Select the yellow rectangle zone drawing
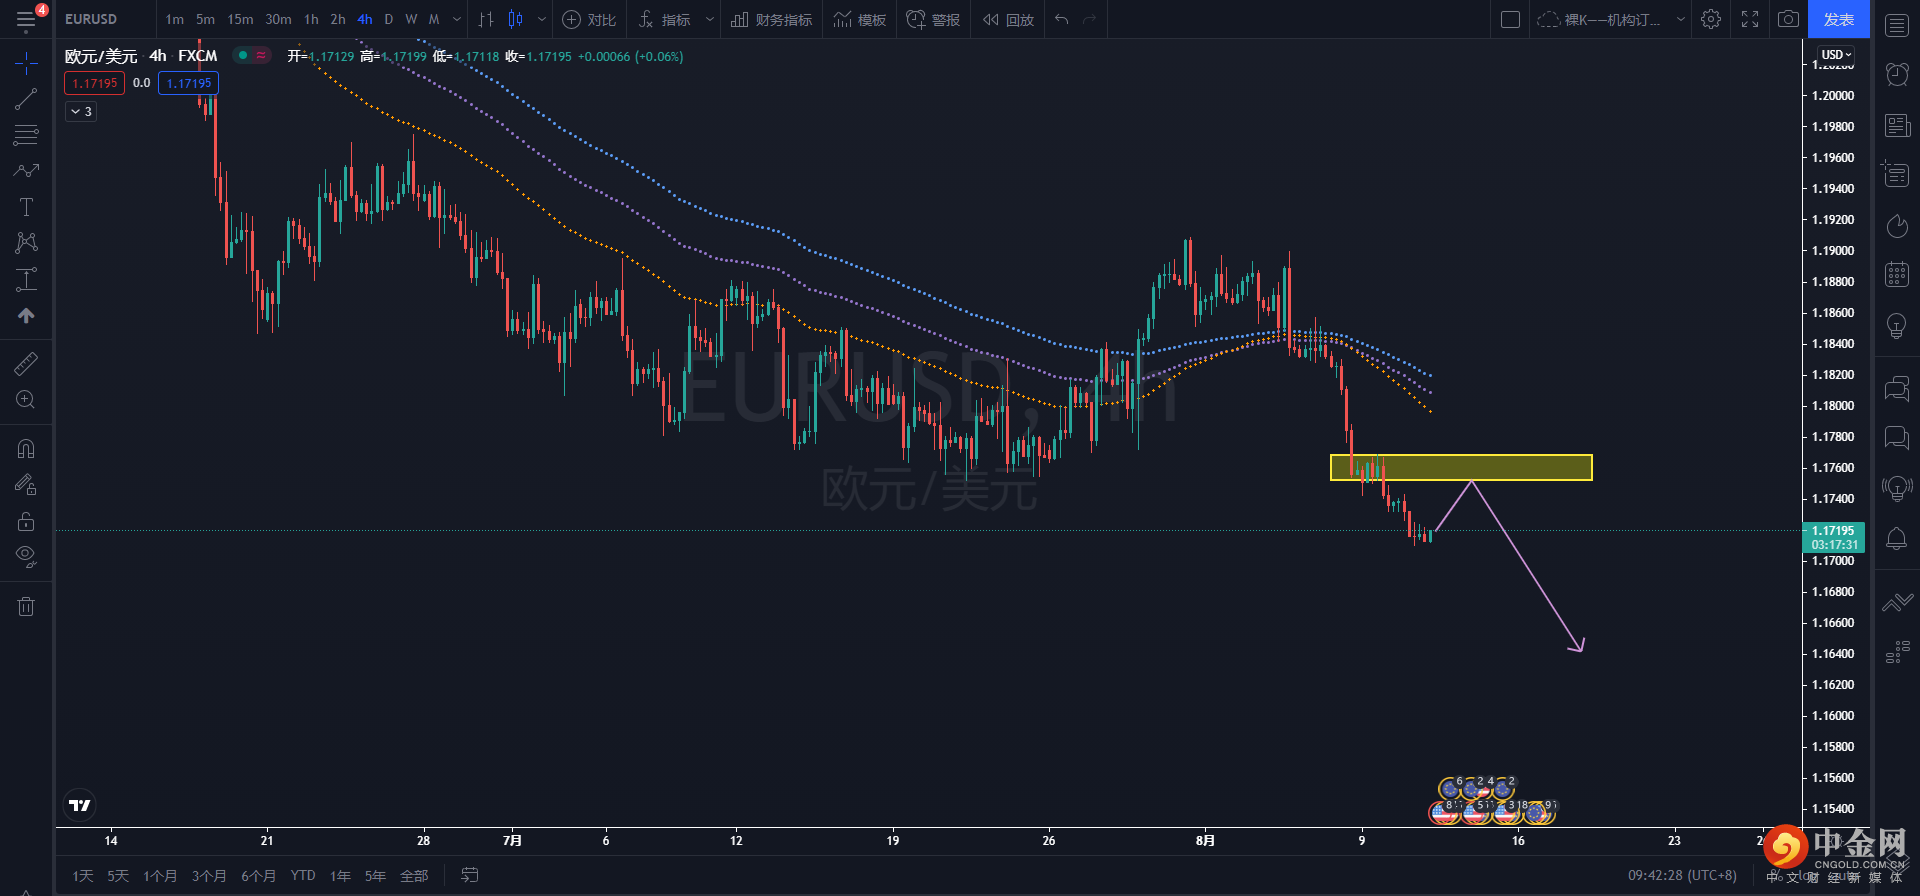The height and width of the screenshot is (896, 1920). tap(1461, 467)
